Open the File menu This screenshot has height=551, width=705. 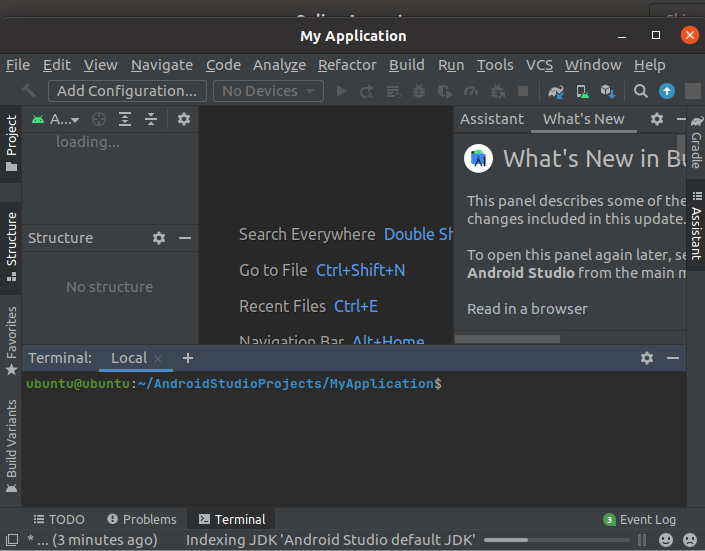tap(18, 65)
